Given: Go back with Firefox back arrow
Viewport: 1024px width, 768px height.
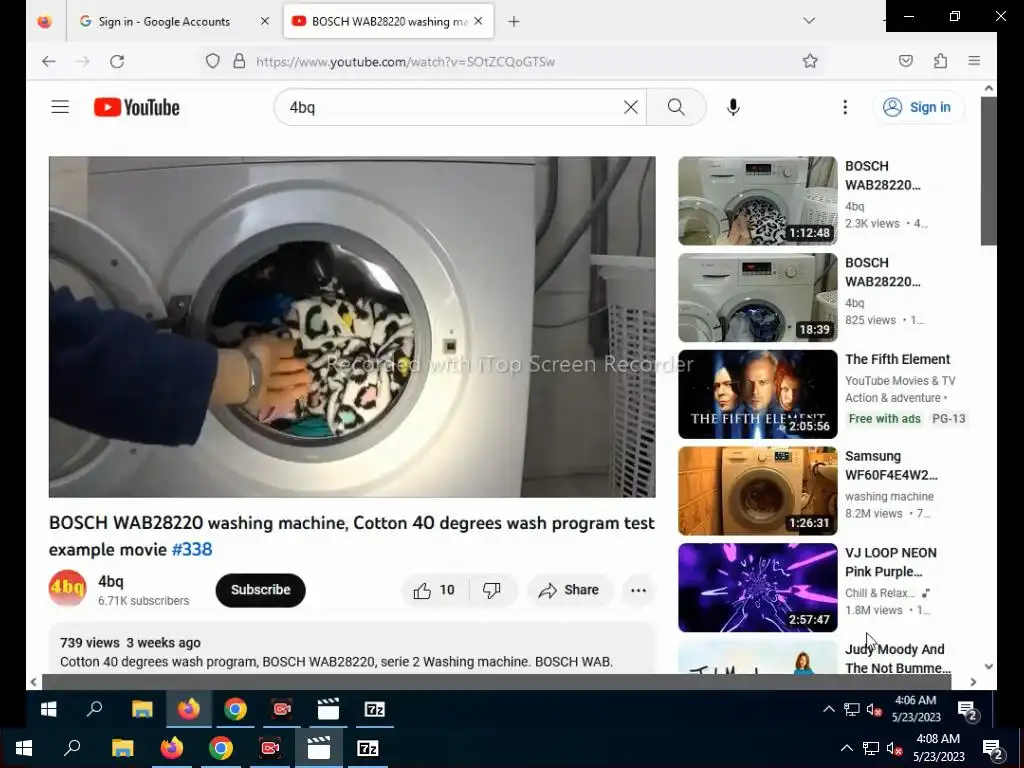Looking at the screenshot, I should pyautogui.click(x=49, y=61).
